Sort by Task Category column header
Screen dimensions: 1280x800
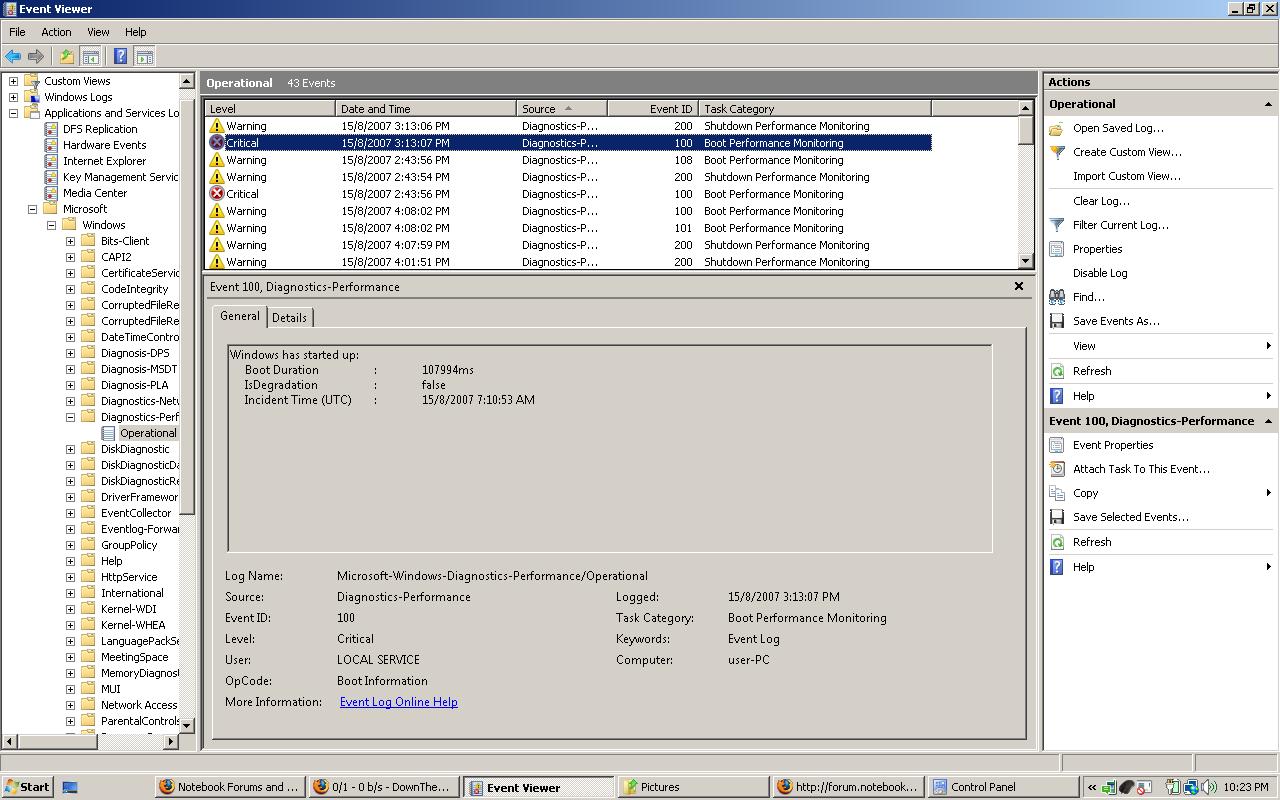pos(814,108)
